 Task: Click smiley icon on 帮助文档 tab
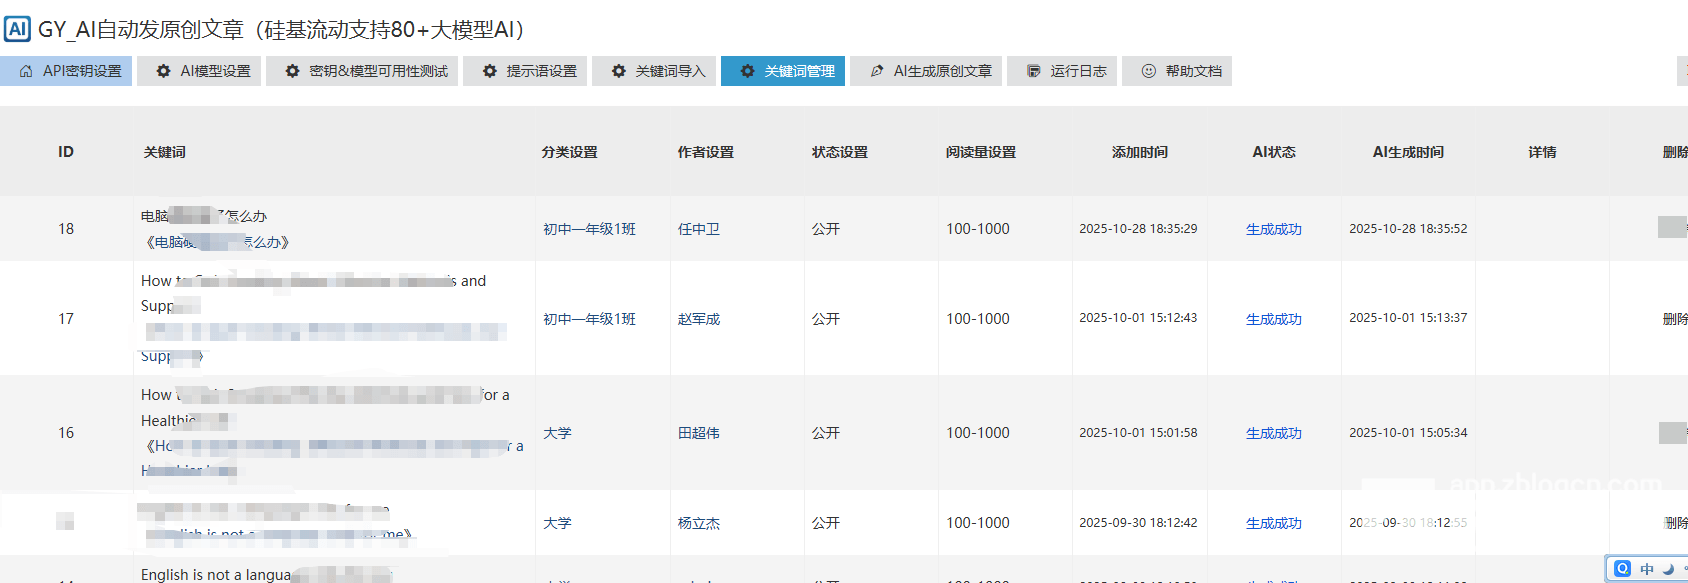click(x=1148, y=71)
